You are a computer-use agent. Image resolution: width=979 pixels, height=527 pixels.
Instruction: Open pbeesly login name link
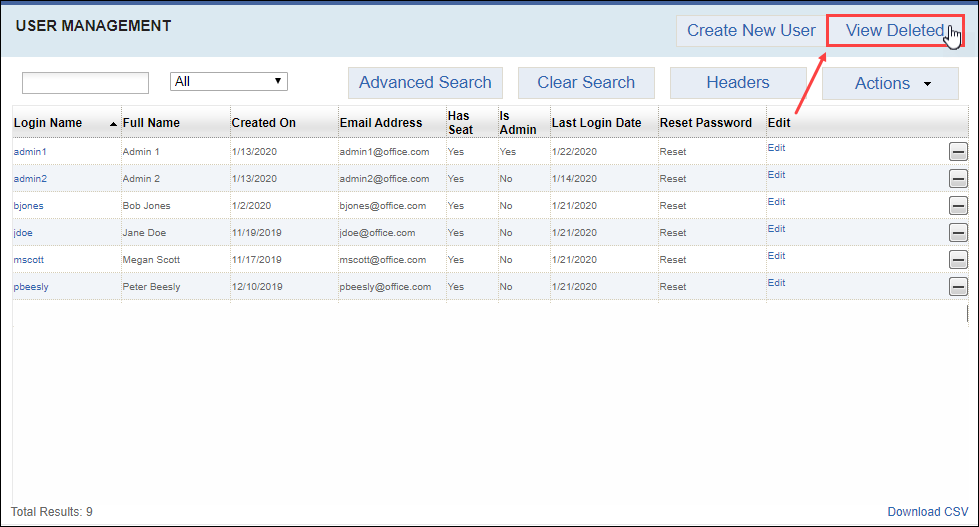point(31,287)
